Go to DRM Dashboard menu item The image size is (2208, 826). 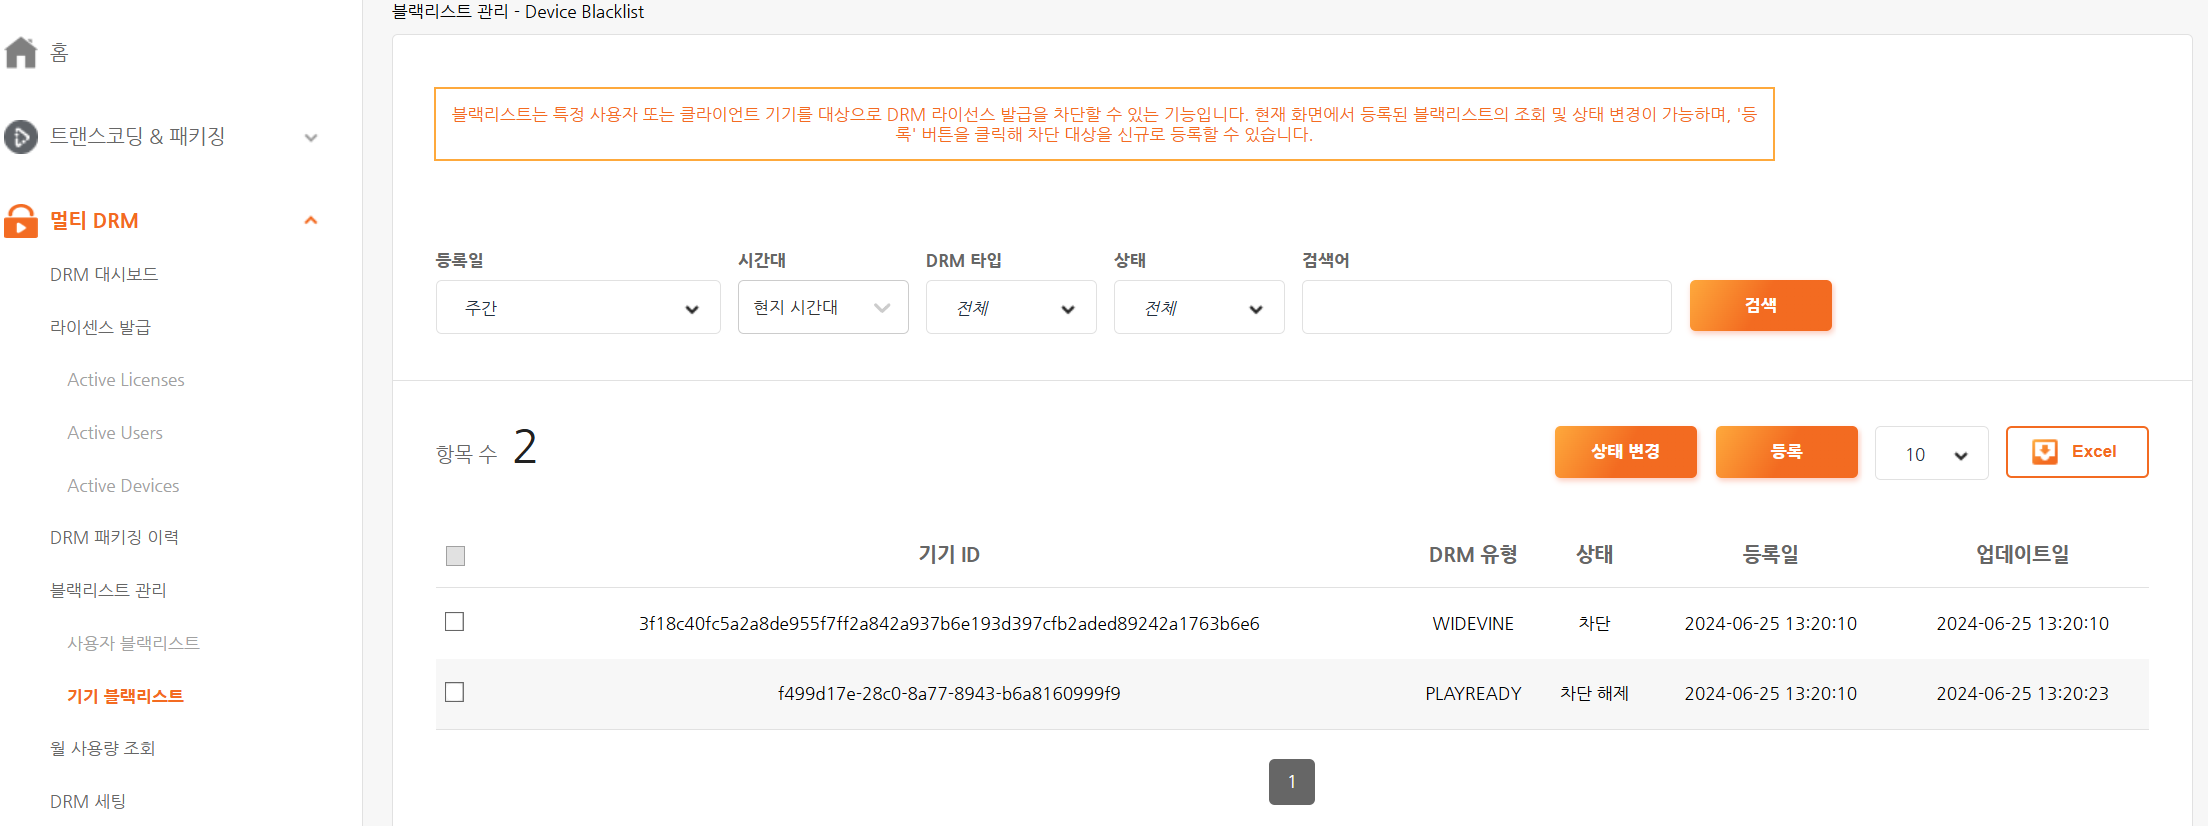pos(104,274)
